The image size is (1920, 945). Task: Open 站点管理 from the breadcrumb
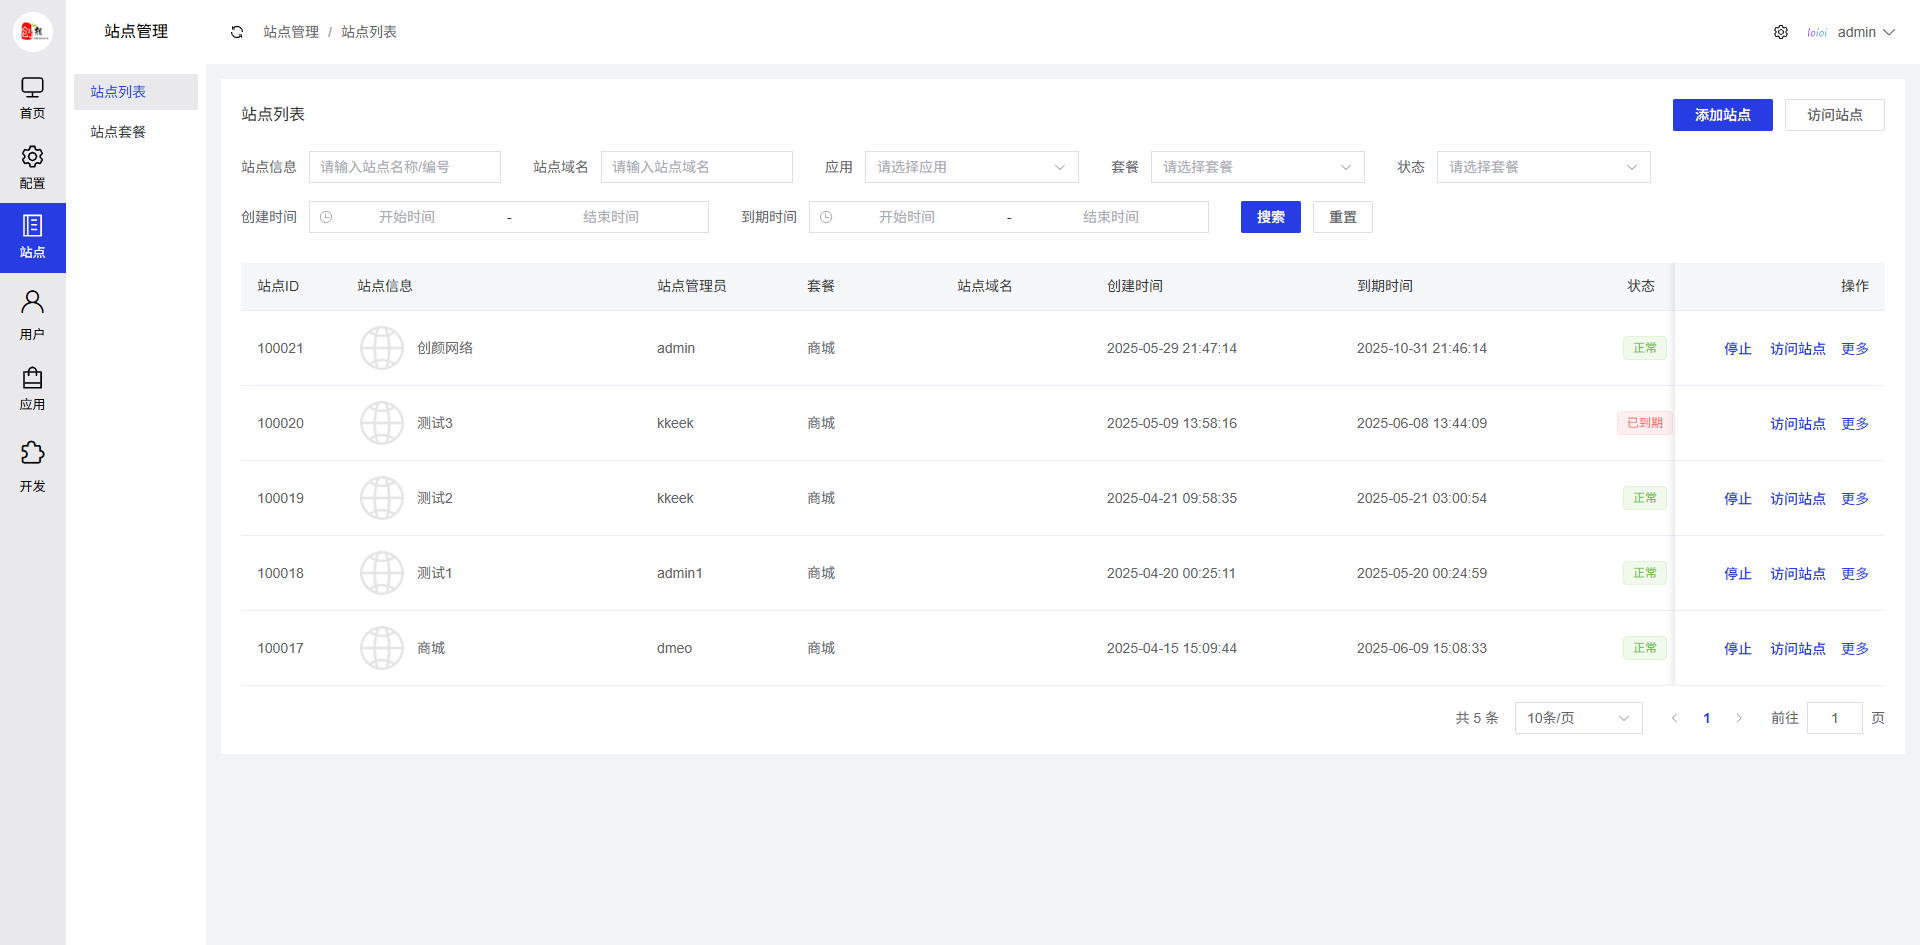[x=290, y=31]
